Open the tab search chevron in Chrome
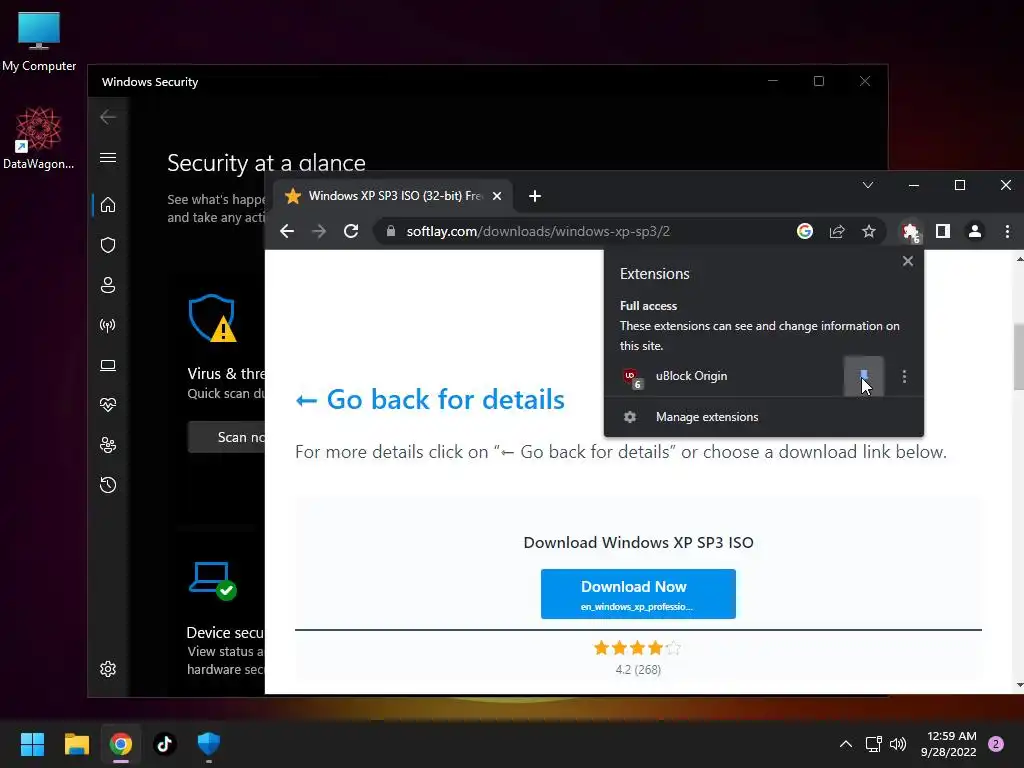Image resolution: width=1024 pixels, height=768 pixels. 868,185
